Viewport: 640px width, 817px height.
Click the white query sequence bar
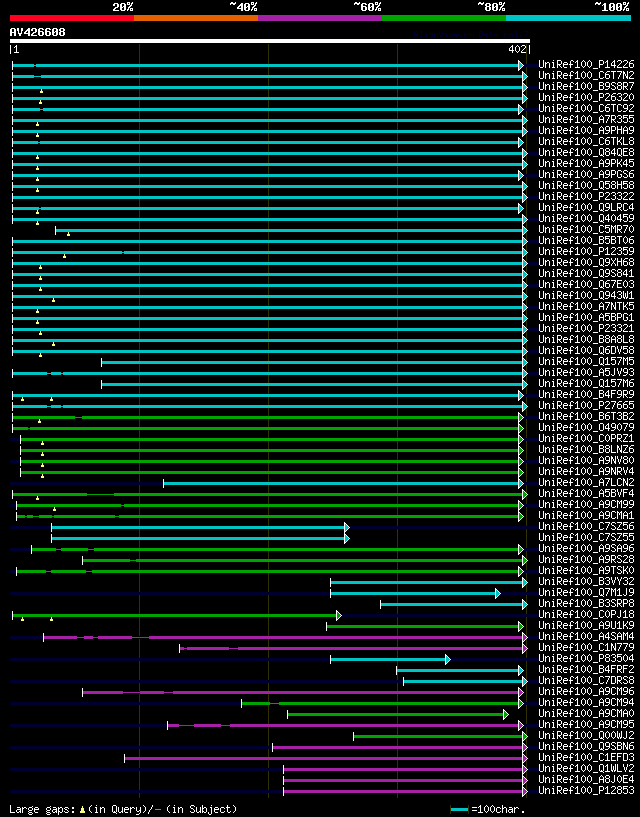270,41
